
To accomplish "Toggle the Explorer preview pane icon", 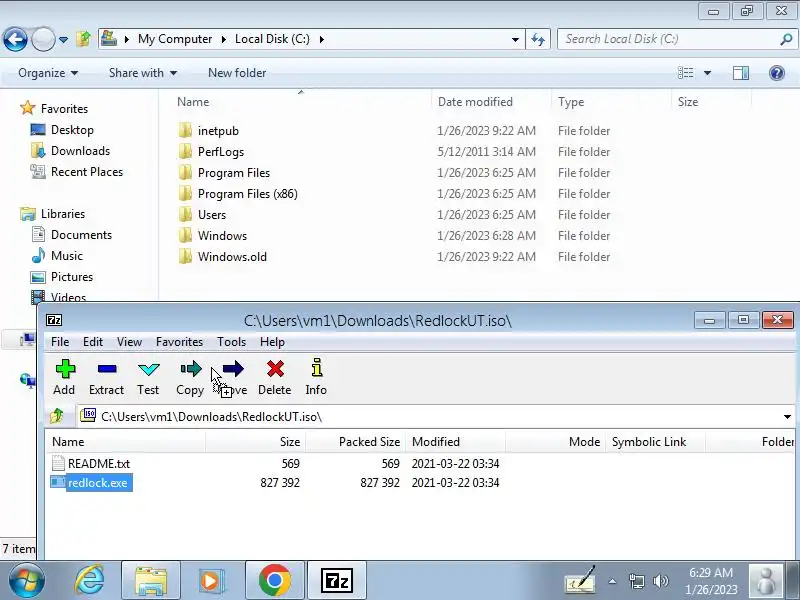I will click(741, 73).
